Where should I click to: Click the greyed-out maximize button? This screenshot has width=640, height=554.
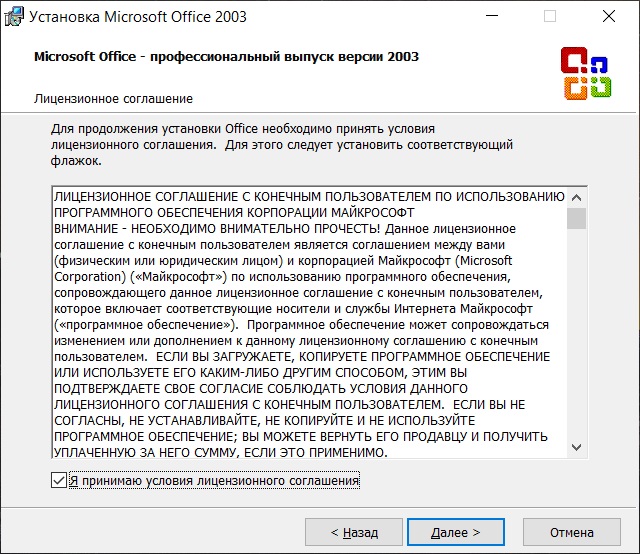click(x=550, y=16)
